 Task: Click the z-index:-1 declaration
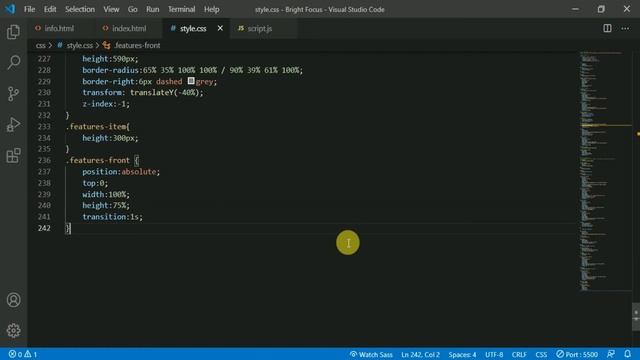106,104
